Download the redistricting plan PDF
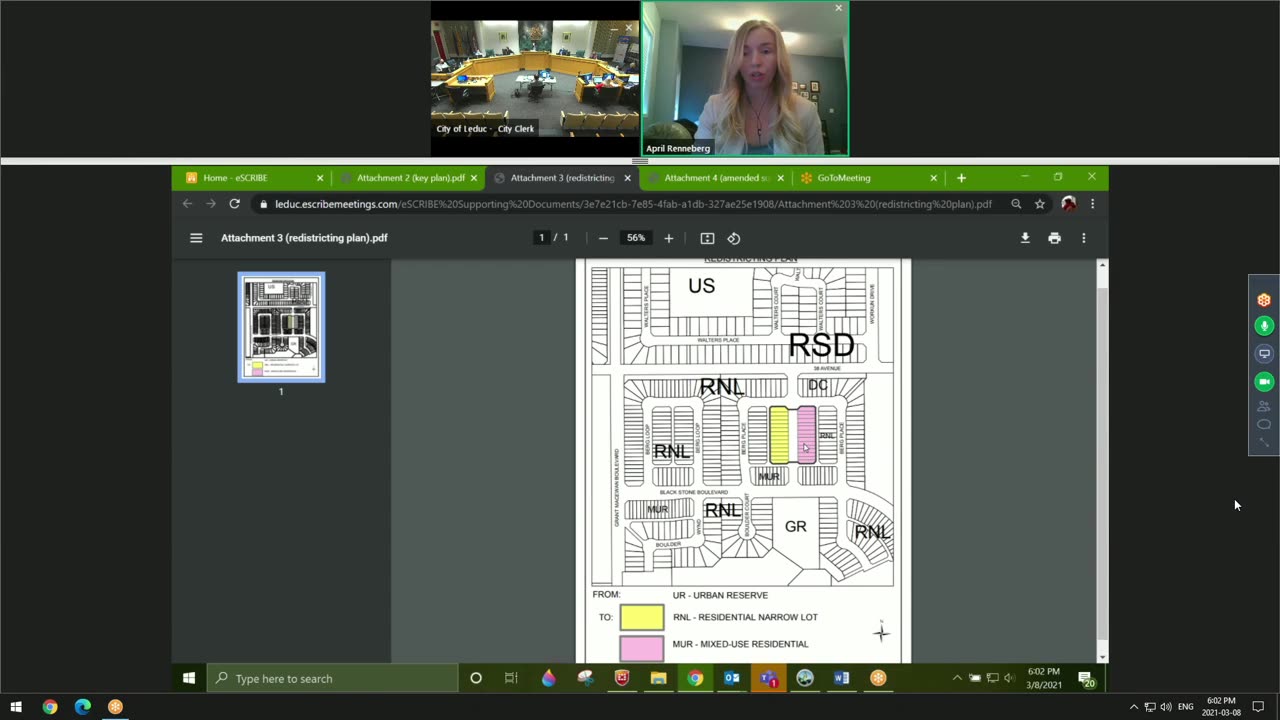Image resolution: width=1280 pixels, height=720 pixels. click(x=1025, y=238)
